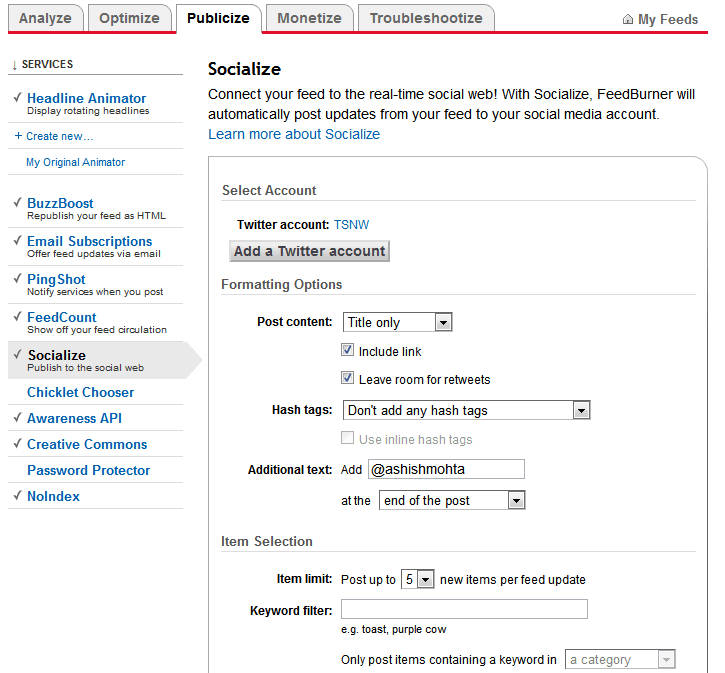This screenshot has width=725, height=673.
Task: Click Add a Twitter account button
Action: pos(309,251)
